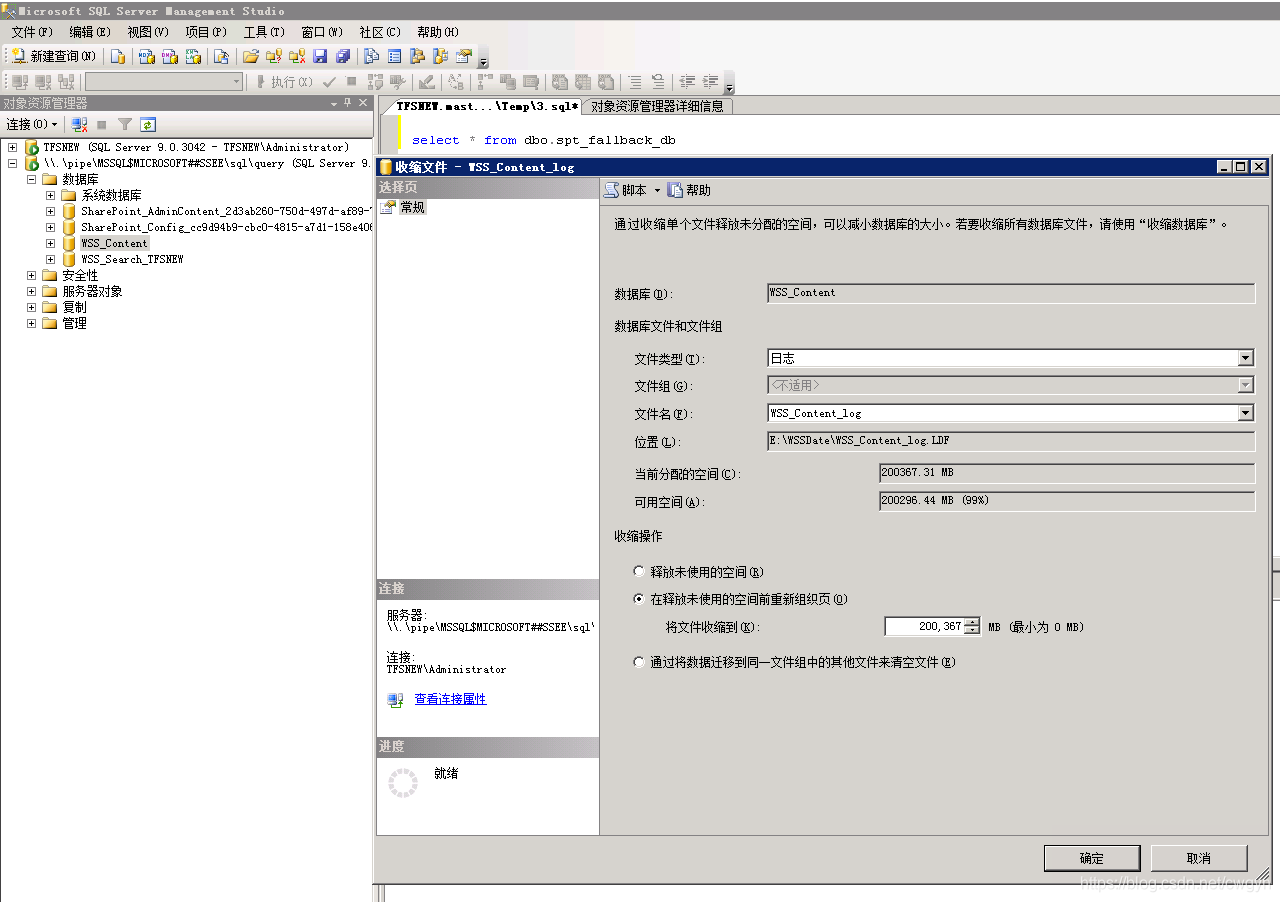The image size is (1280, 902).
Task: Click the XMLA Query icon
Action: [194, 57]
